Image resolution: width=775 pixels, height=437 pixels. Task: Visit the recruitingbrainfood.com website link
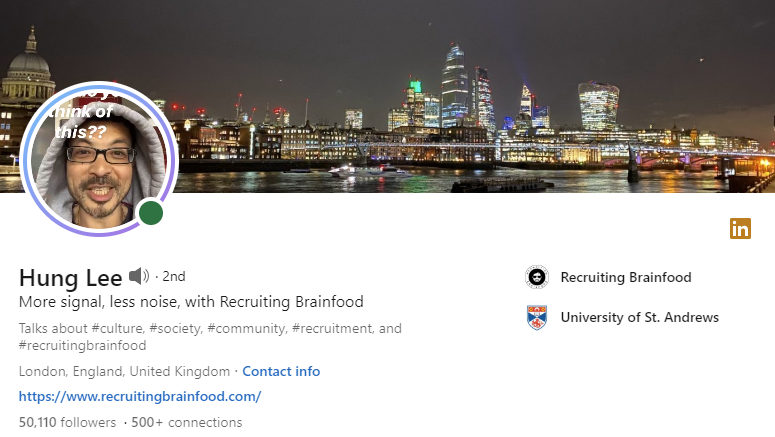pos(140,396)
